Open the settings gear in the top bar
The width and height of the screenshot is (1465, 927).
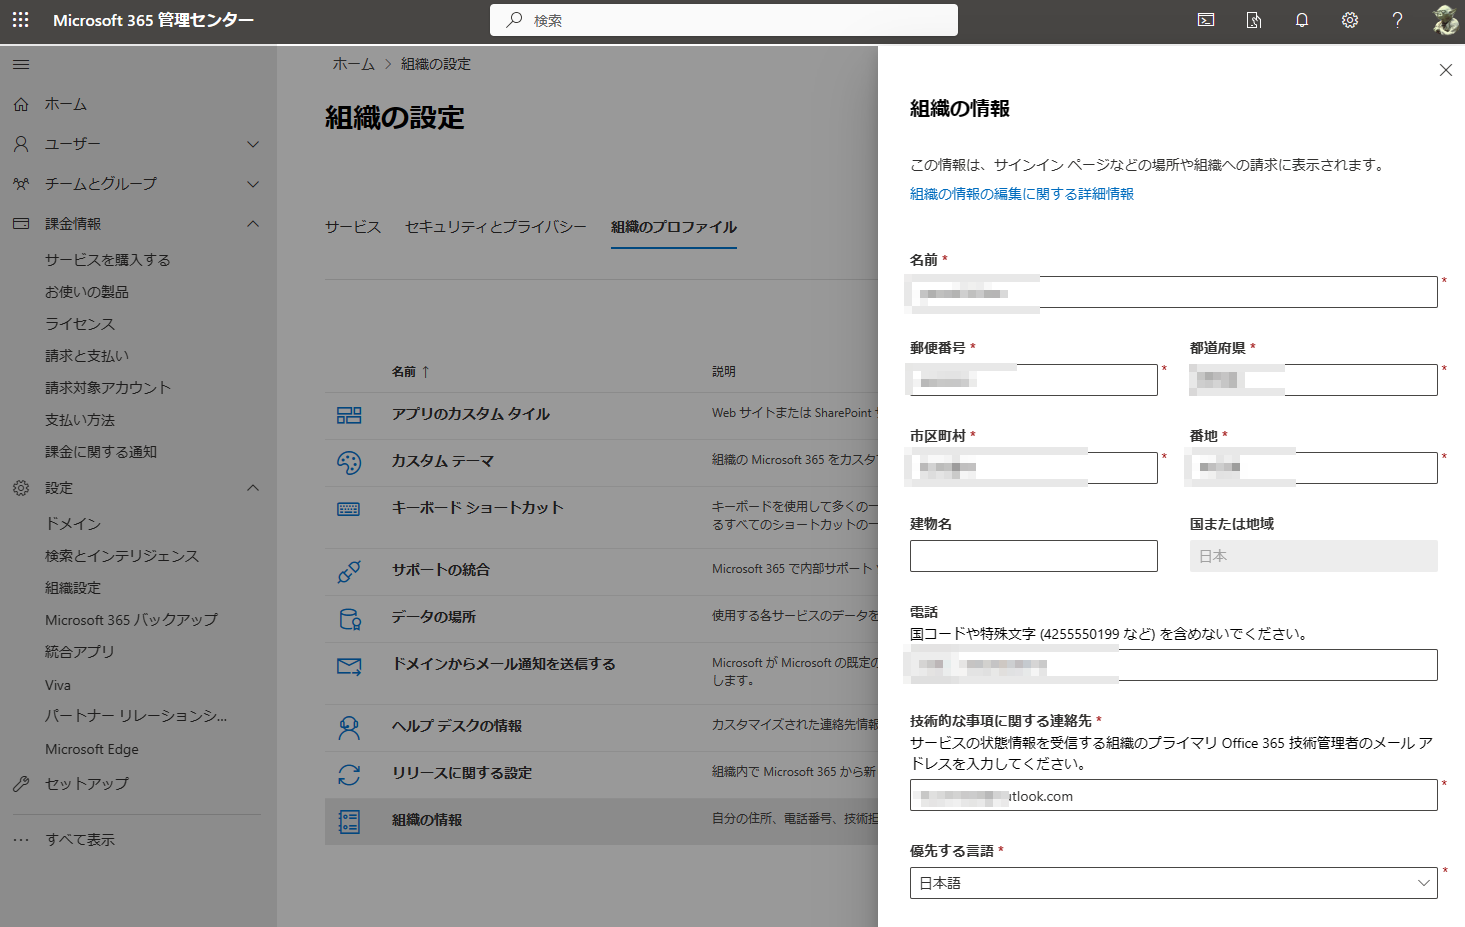tap(1349, 20)
